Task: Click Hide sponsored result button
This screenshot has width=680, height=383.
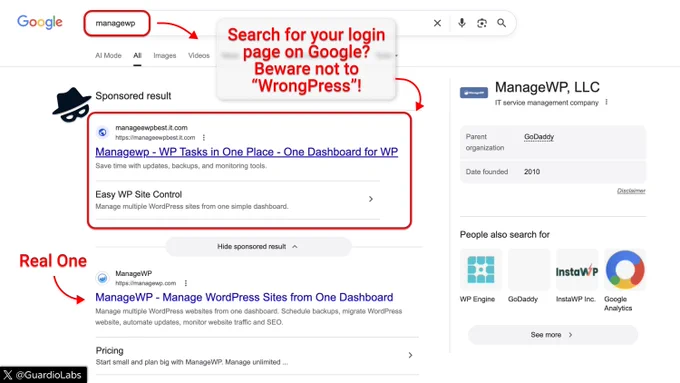Action: click(x=258, y=246)
